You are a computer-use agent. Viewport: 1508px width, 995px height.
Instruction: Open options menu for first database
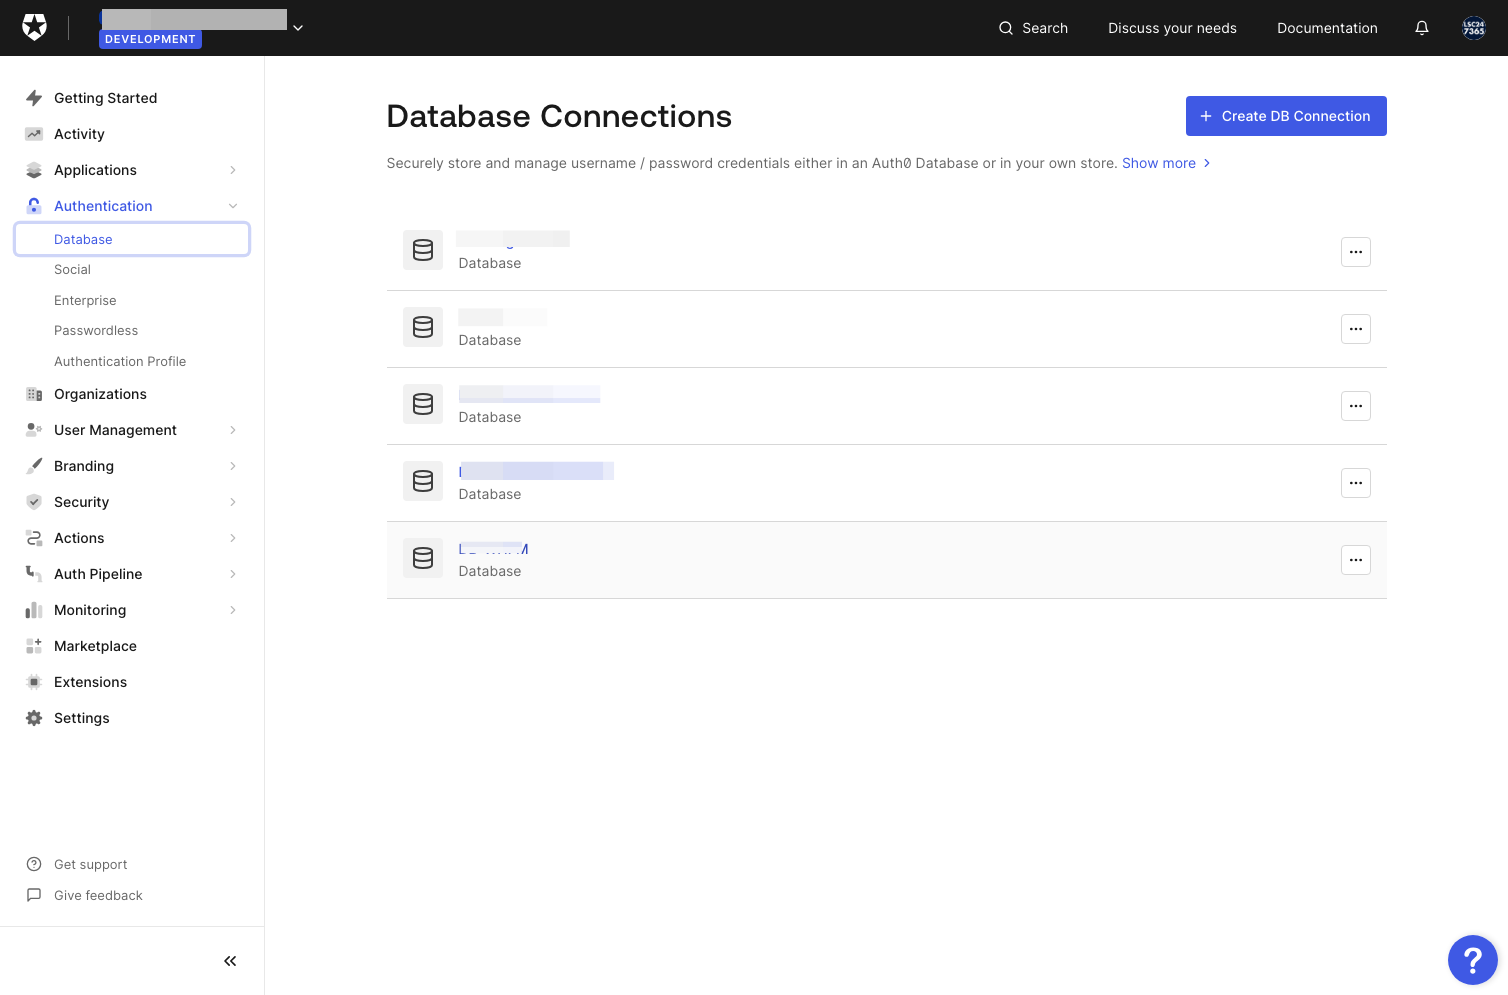pyautogui.click(x=1356, y=252)
